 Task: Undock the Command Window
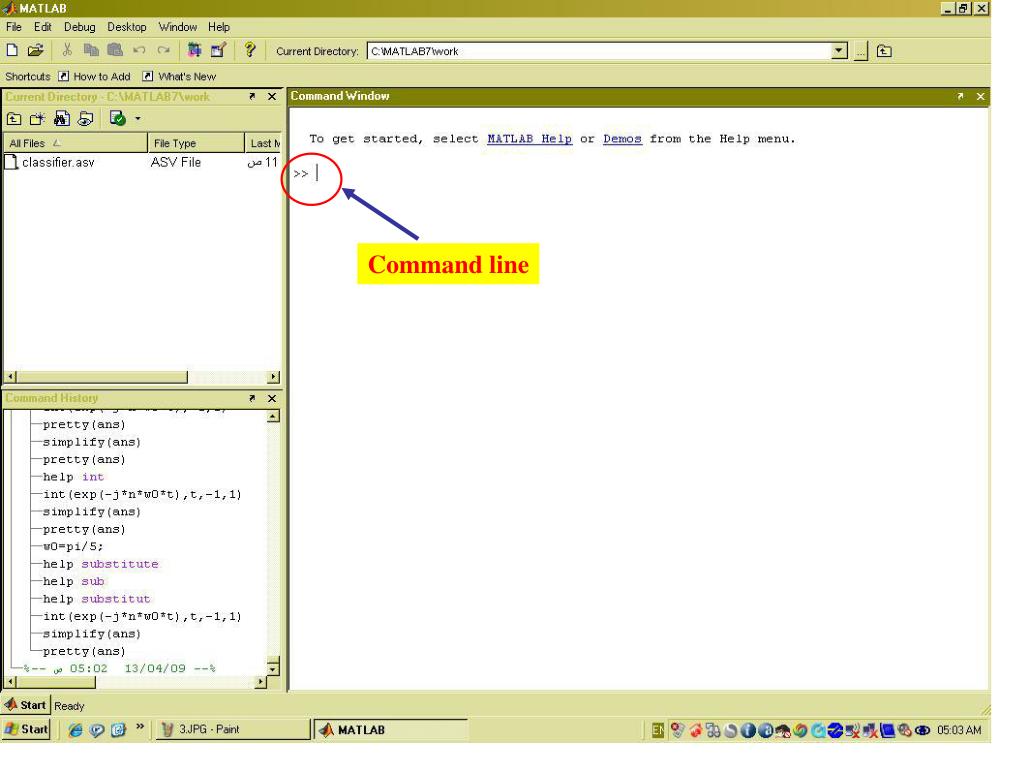(960, 97)
